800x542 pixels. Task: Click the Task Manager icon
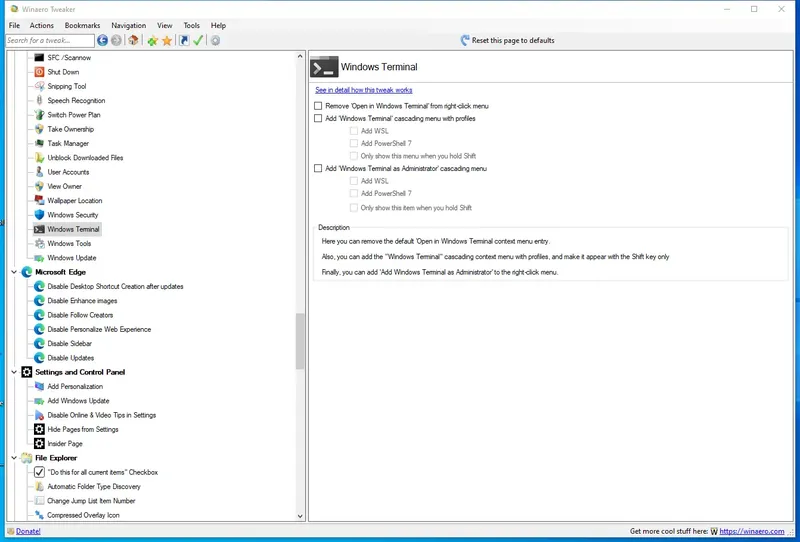click(39, 143)
